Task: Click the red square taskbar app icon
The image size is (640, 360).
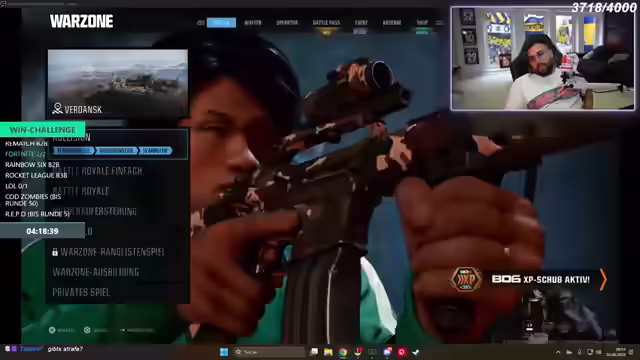Action: 402,352
